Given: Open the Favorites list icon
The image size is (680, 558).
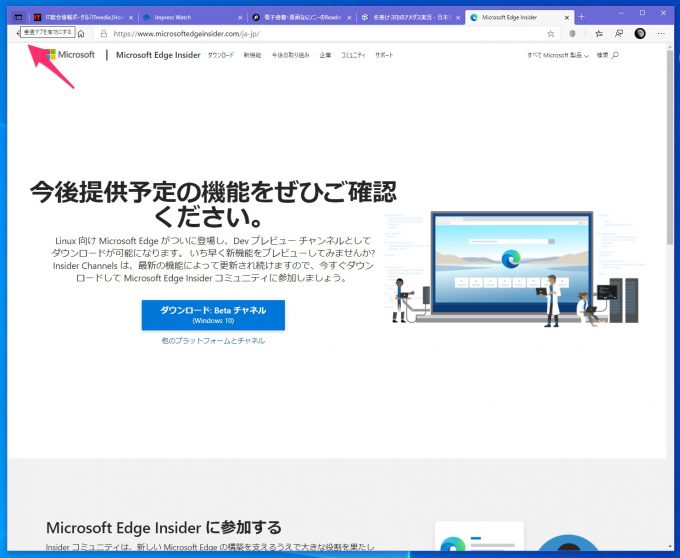Looking at the screenshot, I should pyautogui.click(x=599, y=34).
